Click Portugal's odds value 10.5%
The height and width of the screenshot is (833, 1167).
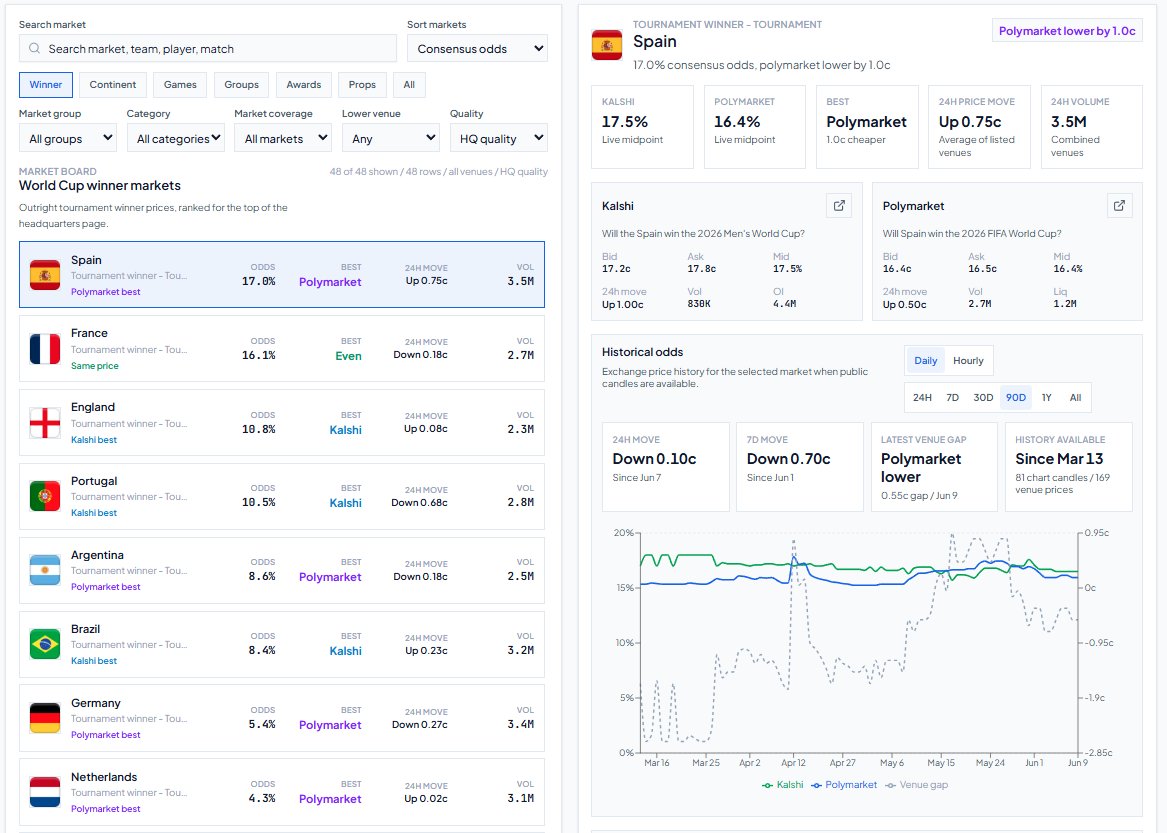point(258,502)
